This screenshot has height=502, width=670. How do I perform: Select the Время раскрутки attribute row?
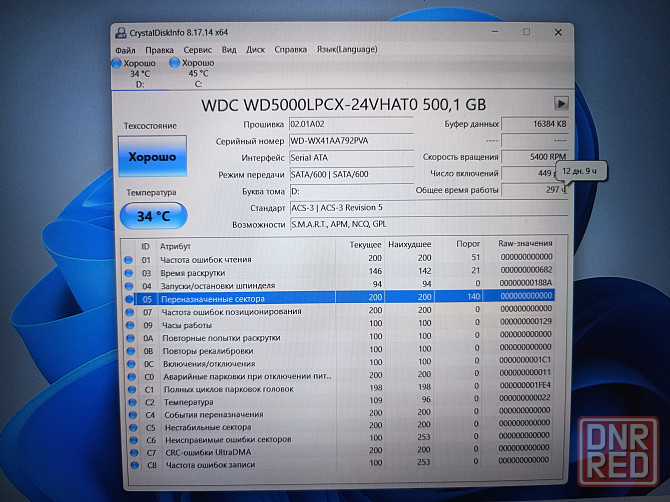click(339, 272)
